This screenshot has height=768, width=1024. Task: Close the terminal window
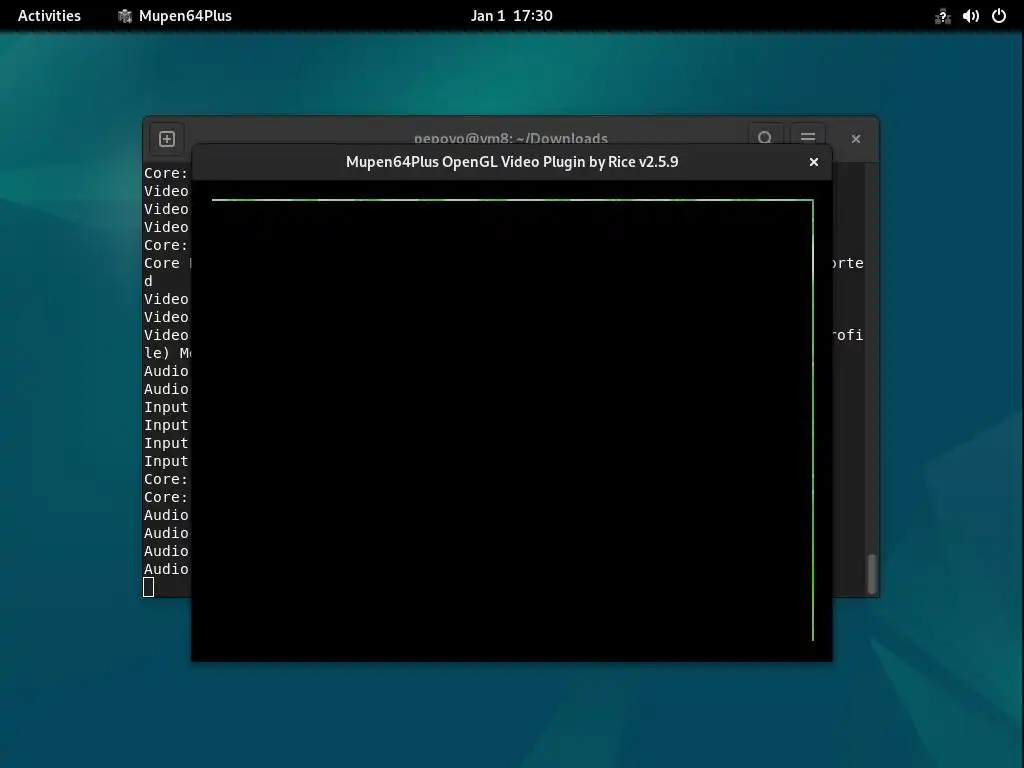click(x=856, y=138)
